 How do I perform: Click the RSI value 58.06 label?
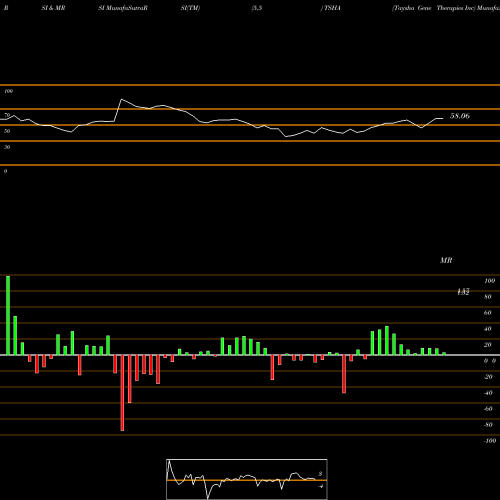[x=460, y=116]
